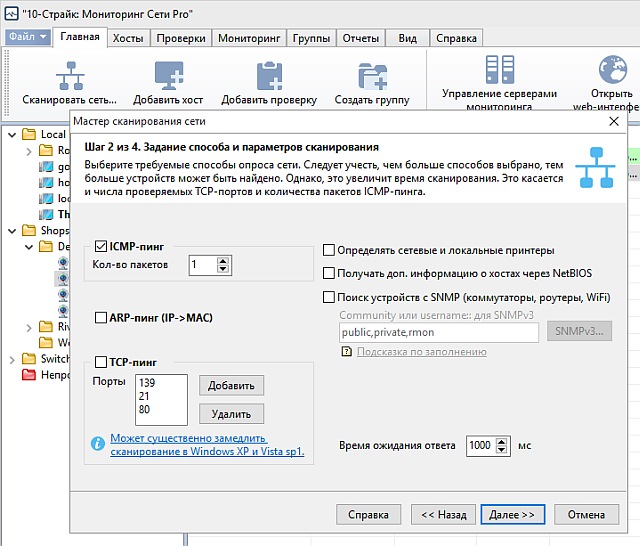640x546 pixels.
Task: Expand the Riv folder node
Action: pos(29,328)
